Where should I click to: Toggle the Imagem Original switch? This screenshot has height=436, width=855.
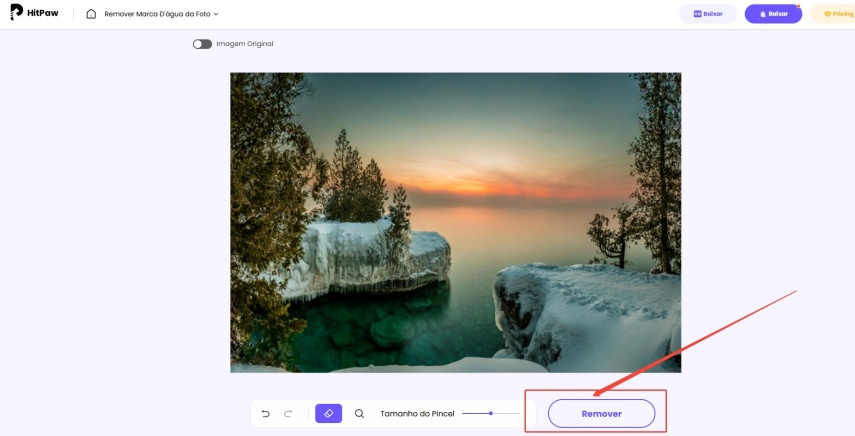[x=202, y=44]
